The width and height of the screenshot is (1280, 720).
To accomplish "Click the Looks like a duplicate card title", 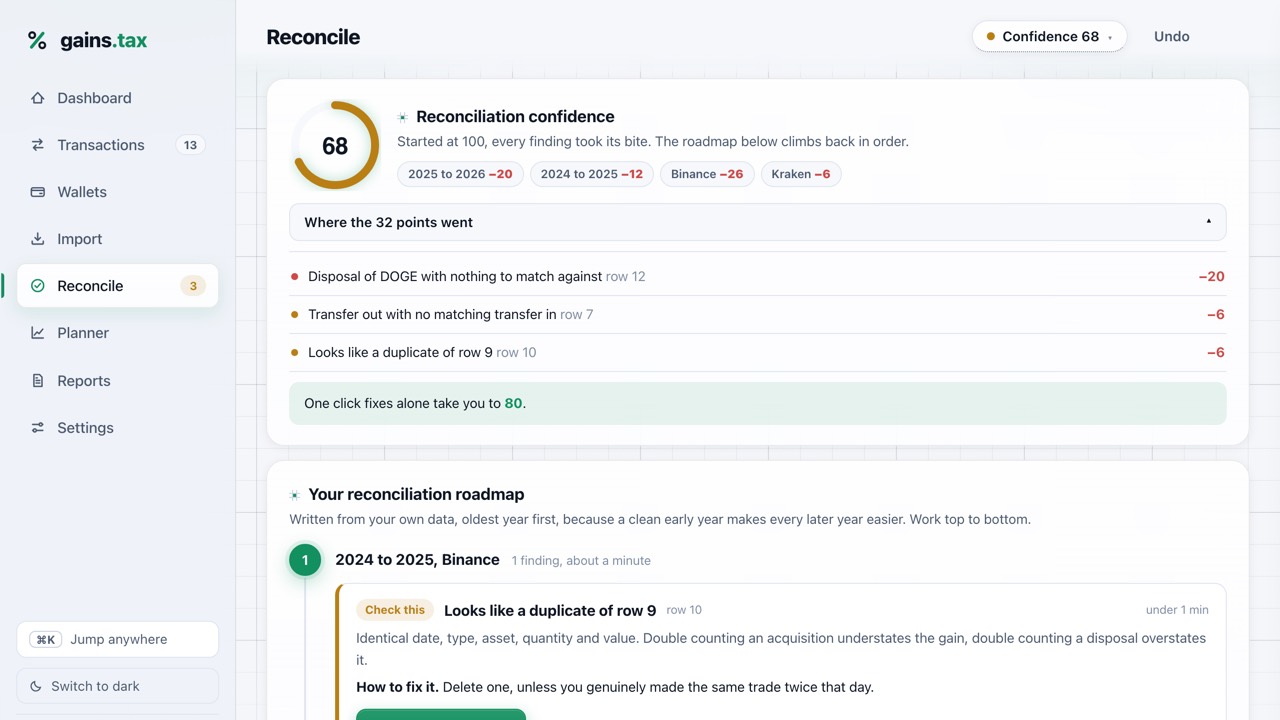I will (x=550, y=610).
